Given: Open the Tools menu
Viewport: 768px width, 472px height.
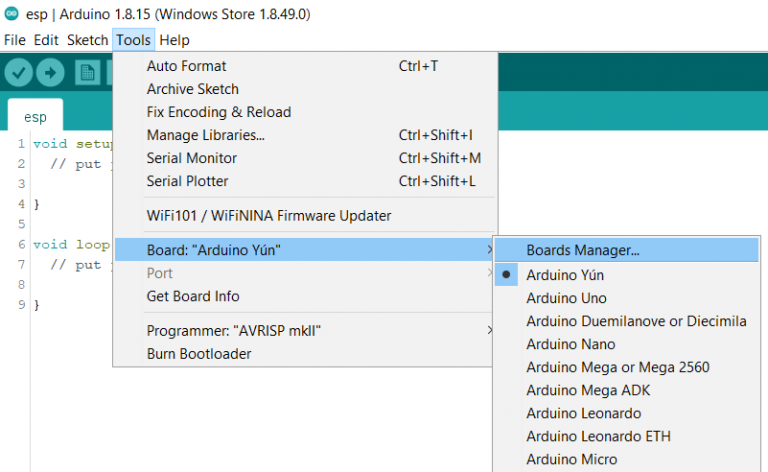Looking at the screenshot, I should (x=133, y=40).
